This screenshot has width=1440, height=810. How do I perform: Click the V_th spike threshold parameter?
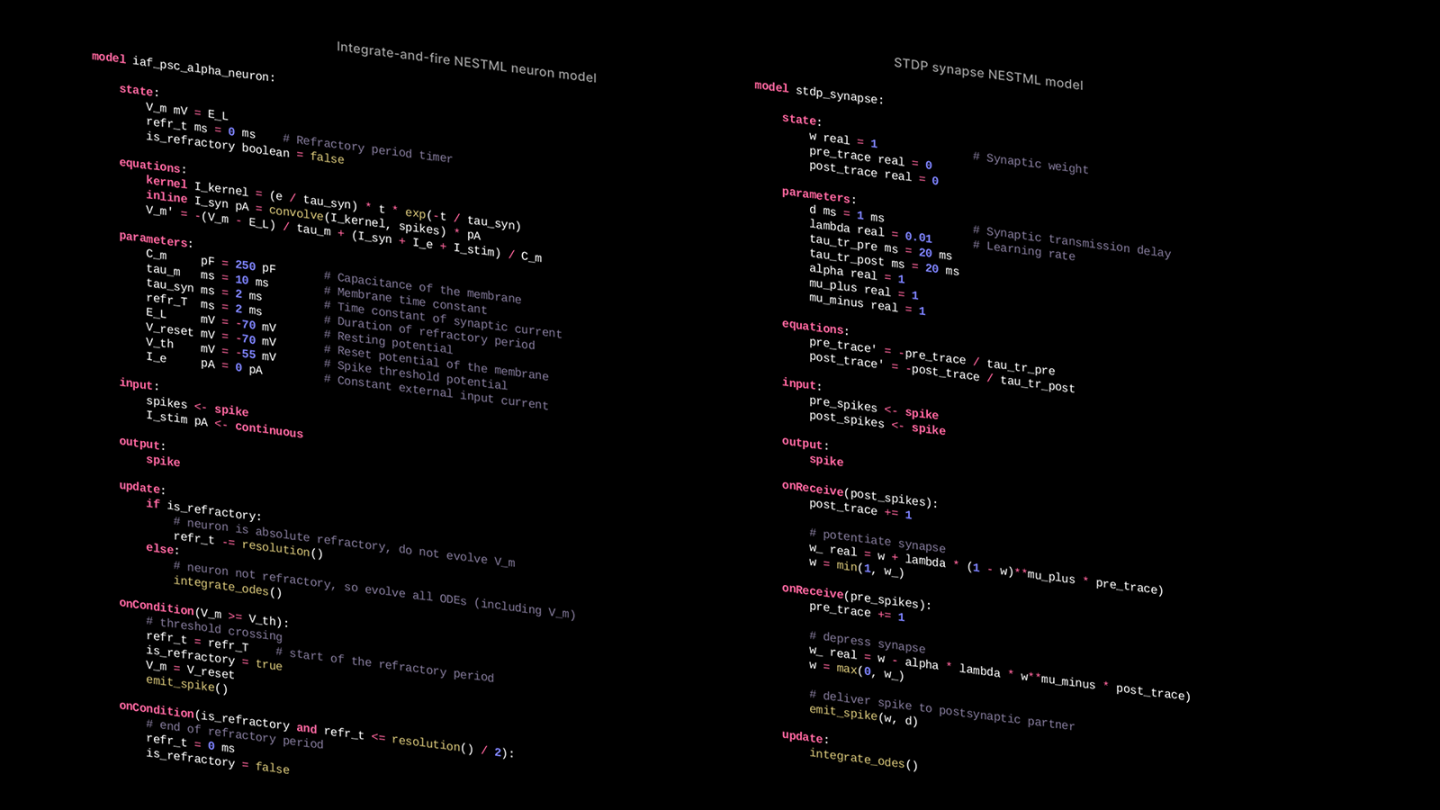[160, 342]
